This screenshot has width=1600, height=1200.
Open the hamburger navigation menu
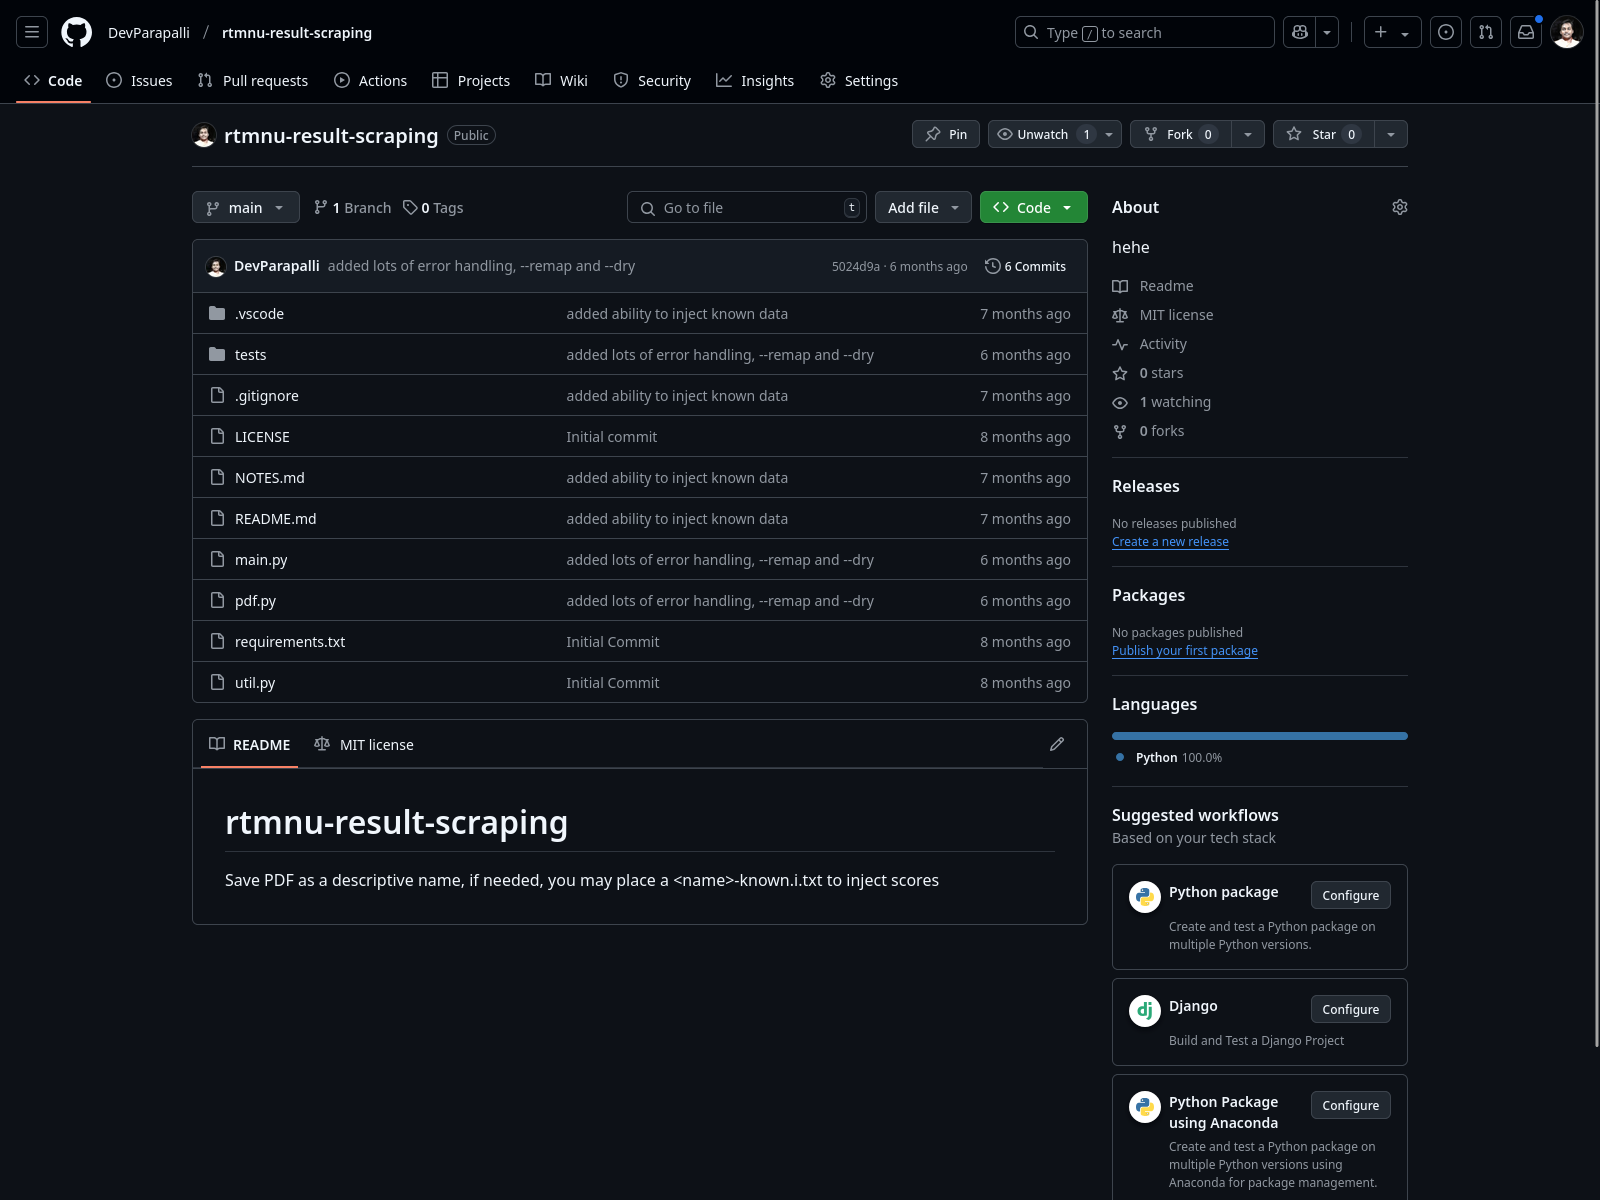pyautogui.click(x=32, y=32)
